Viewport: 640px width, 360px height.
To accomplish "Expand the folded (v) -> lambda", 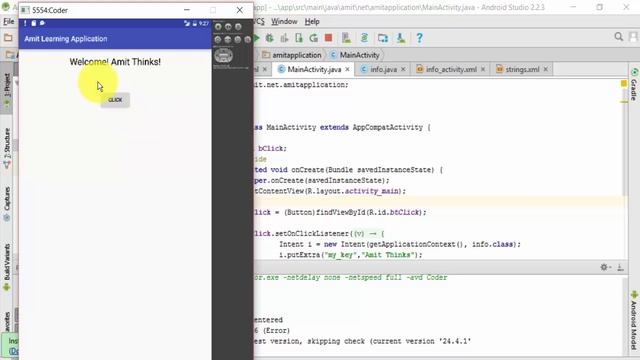I will point(368,234).
